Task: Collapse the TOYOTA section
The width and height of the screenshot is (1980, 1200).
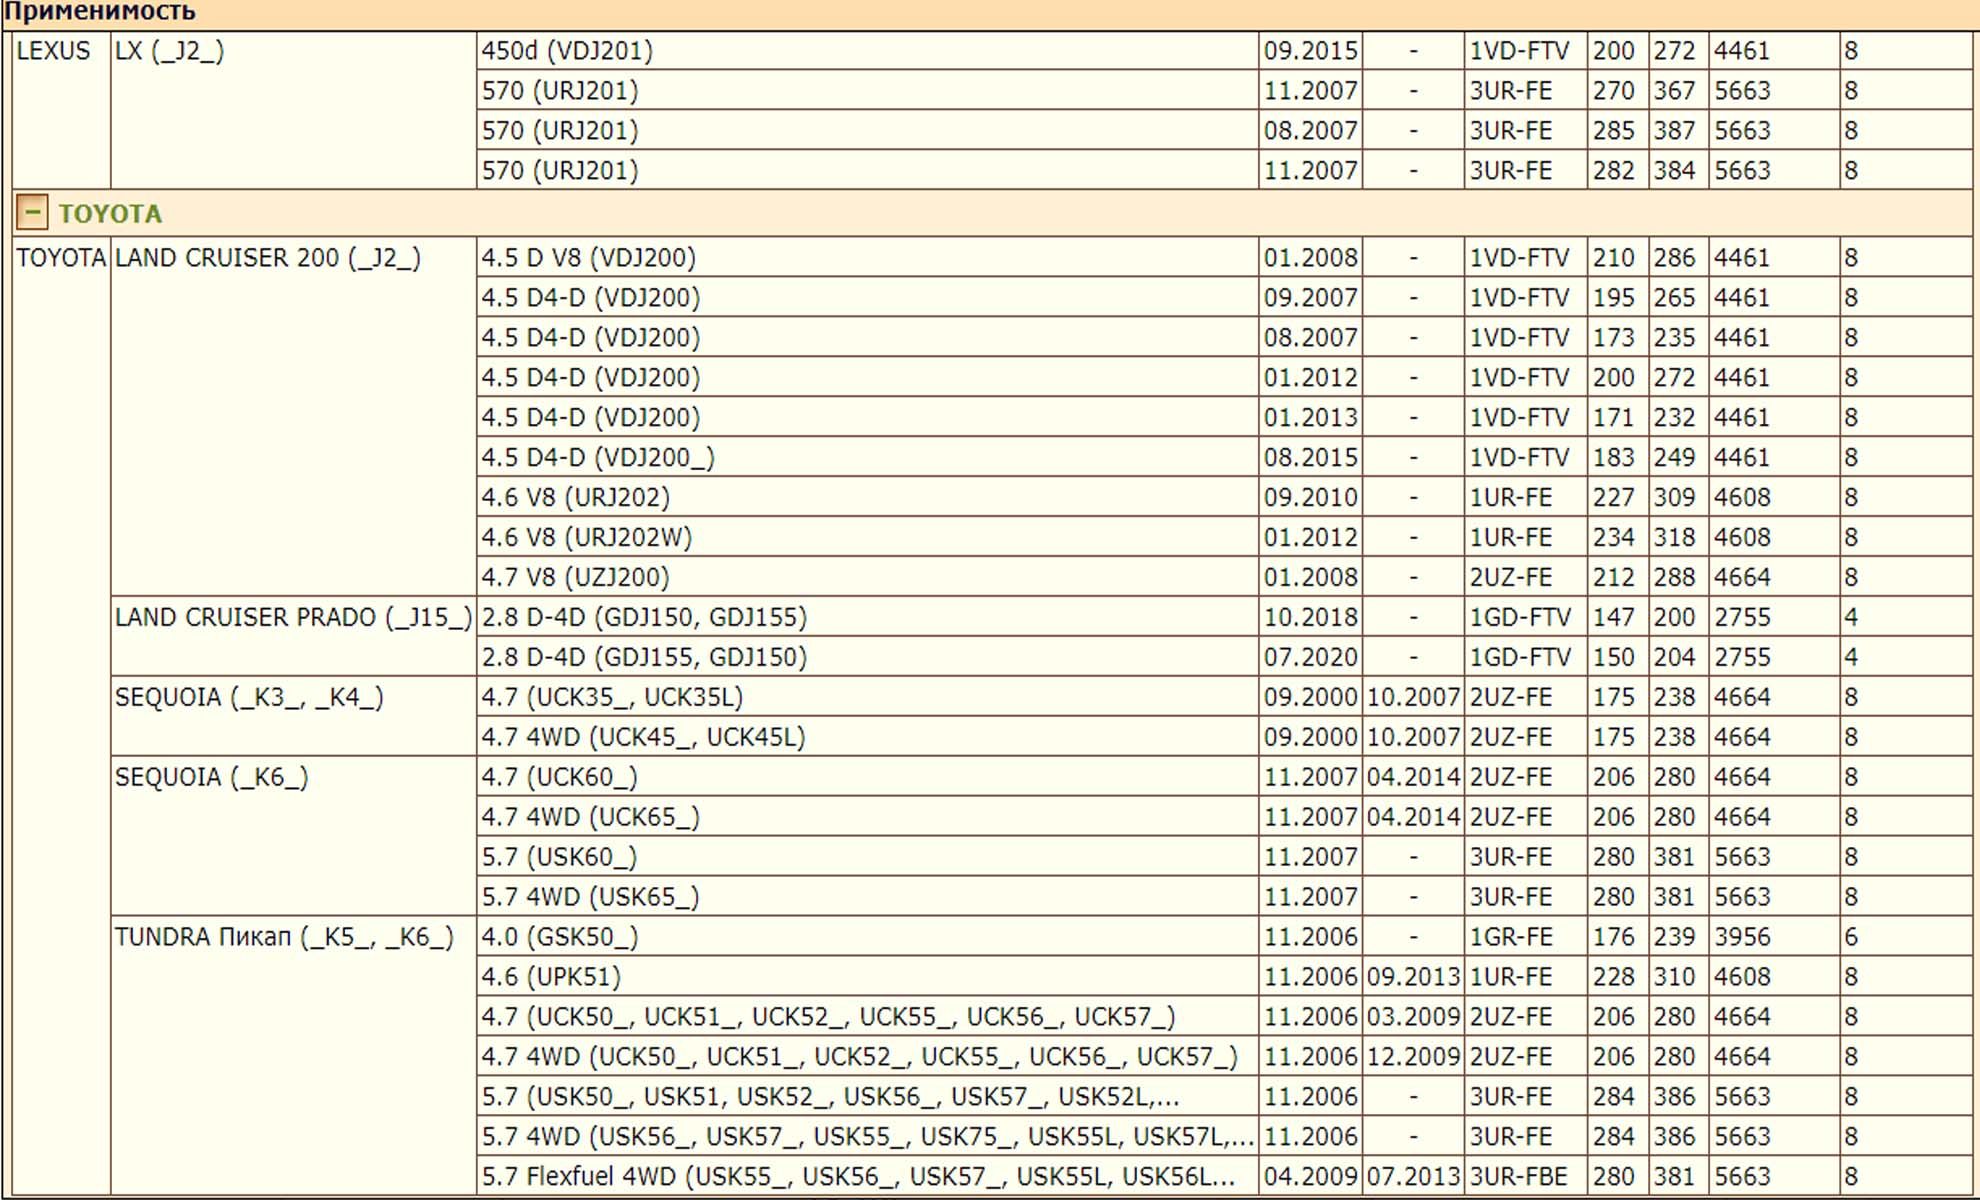Action: coord(32,213)
